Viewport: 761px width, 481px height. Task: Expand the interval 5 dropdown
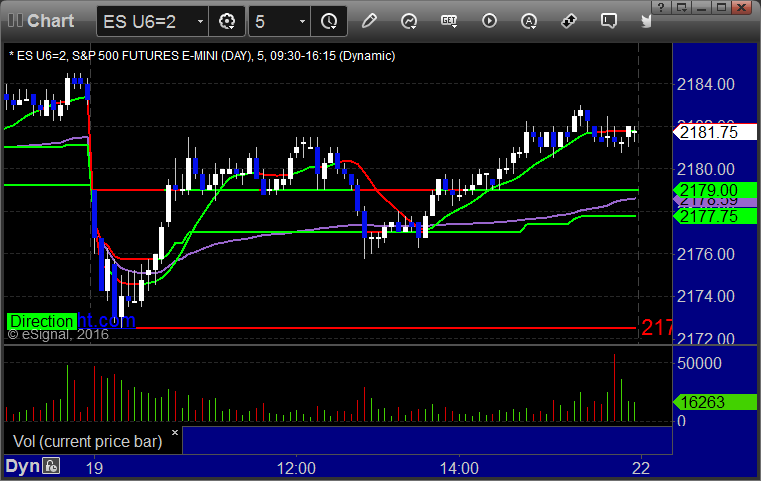302,21
